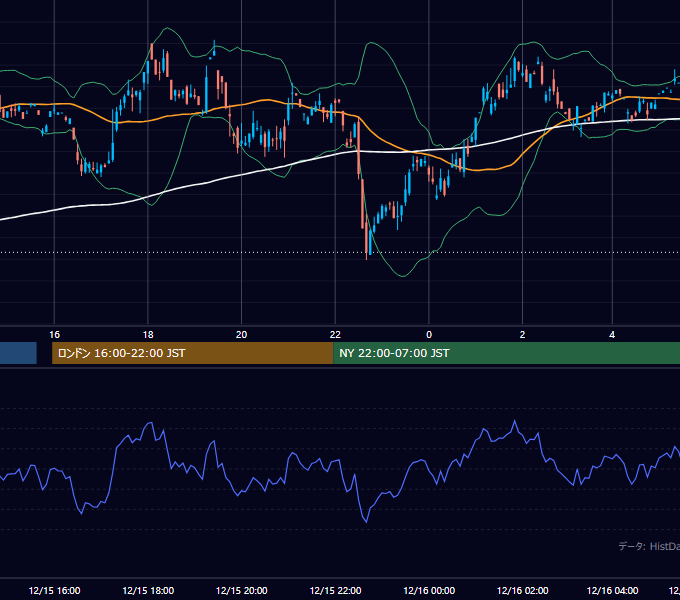Click the NY 22:00-07:00 JST session bar
The width and height of the screenshot is (680, 600).
point(507,353)
